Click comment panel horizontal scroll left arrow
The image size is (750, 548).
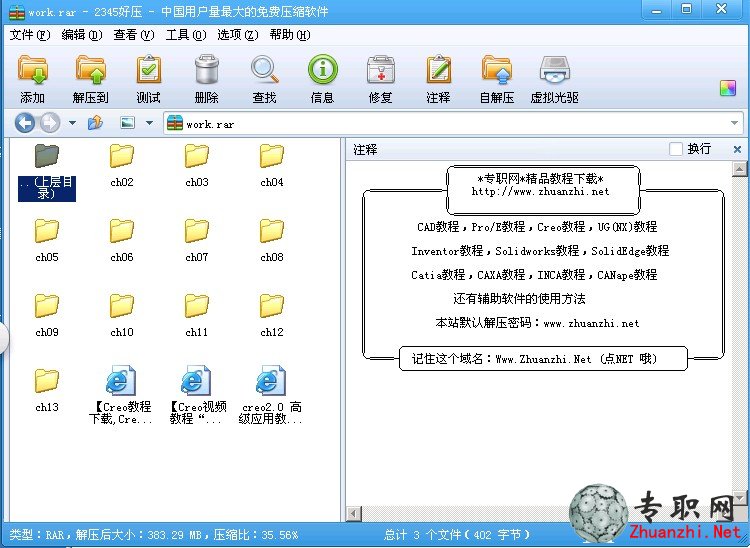[353, 514]
